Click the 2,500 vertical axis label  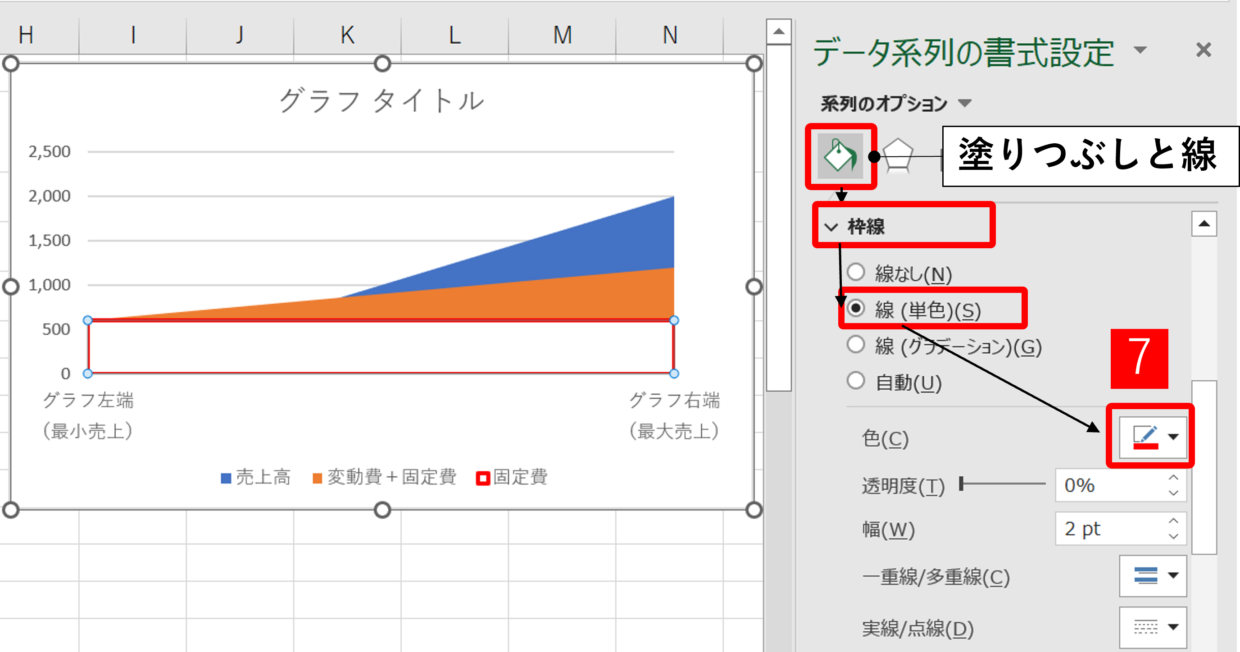click(49, 152)
